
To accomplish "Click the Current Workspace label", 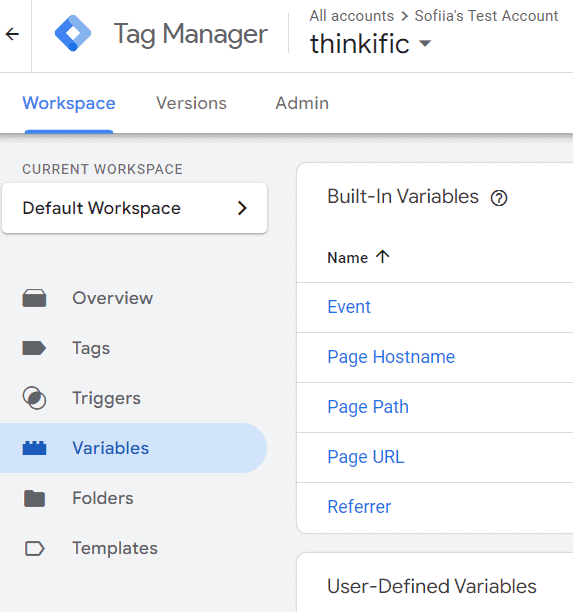I will 102,169.
